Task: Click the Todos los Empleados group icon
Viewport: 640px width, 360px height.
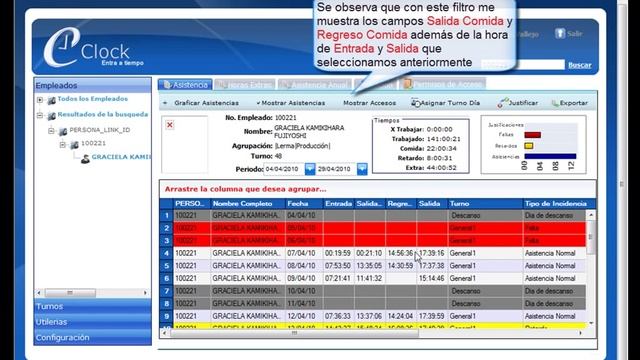Action: coord(51,100)
